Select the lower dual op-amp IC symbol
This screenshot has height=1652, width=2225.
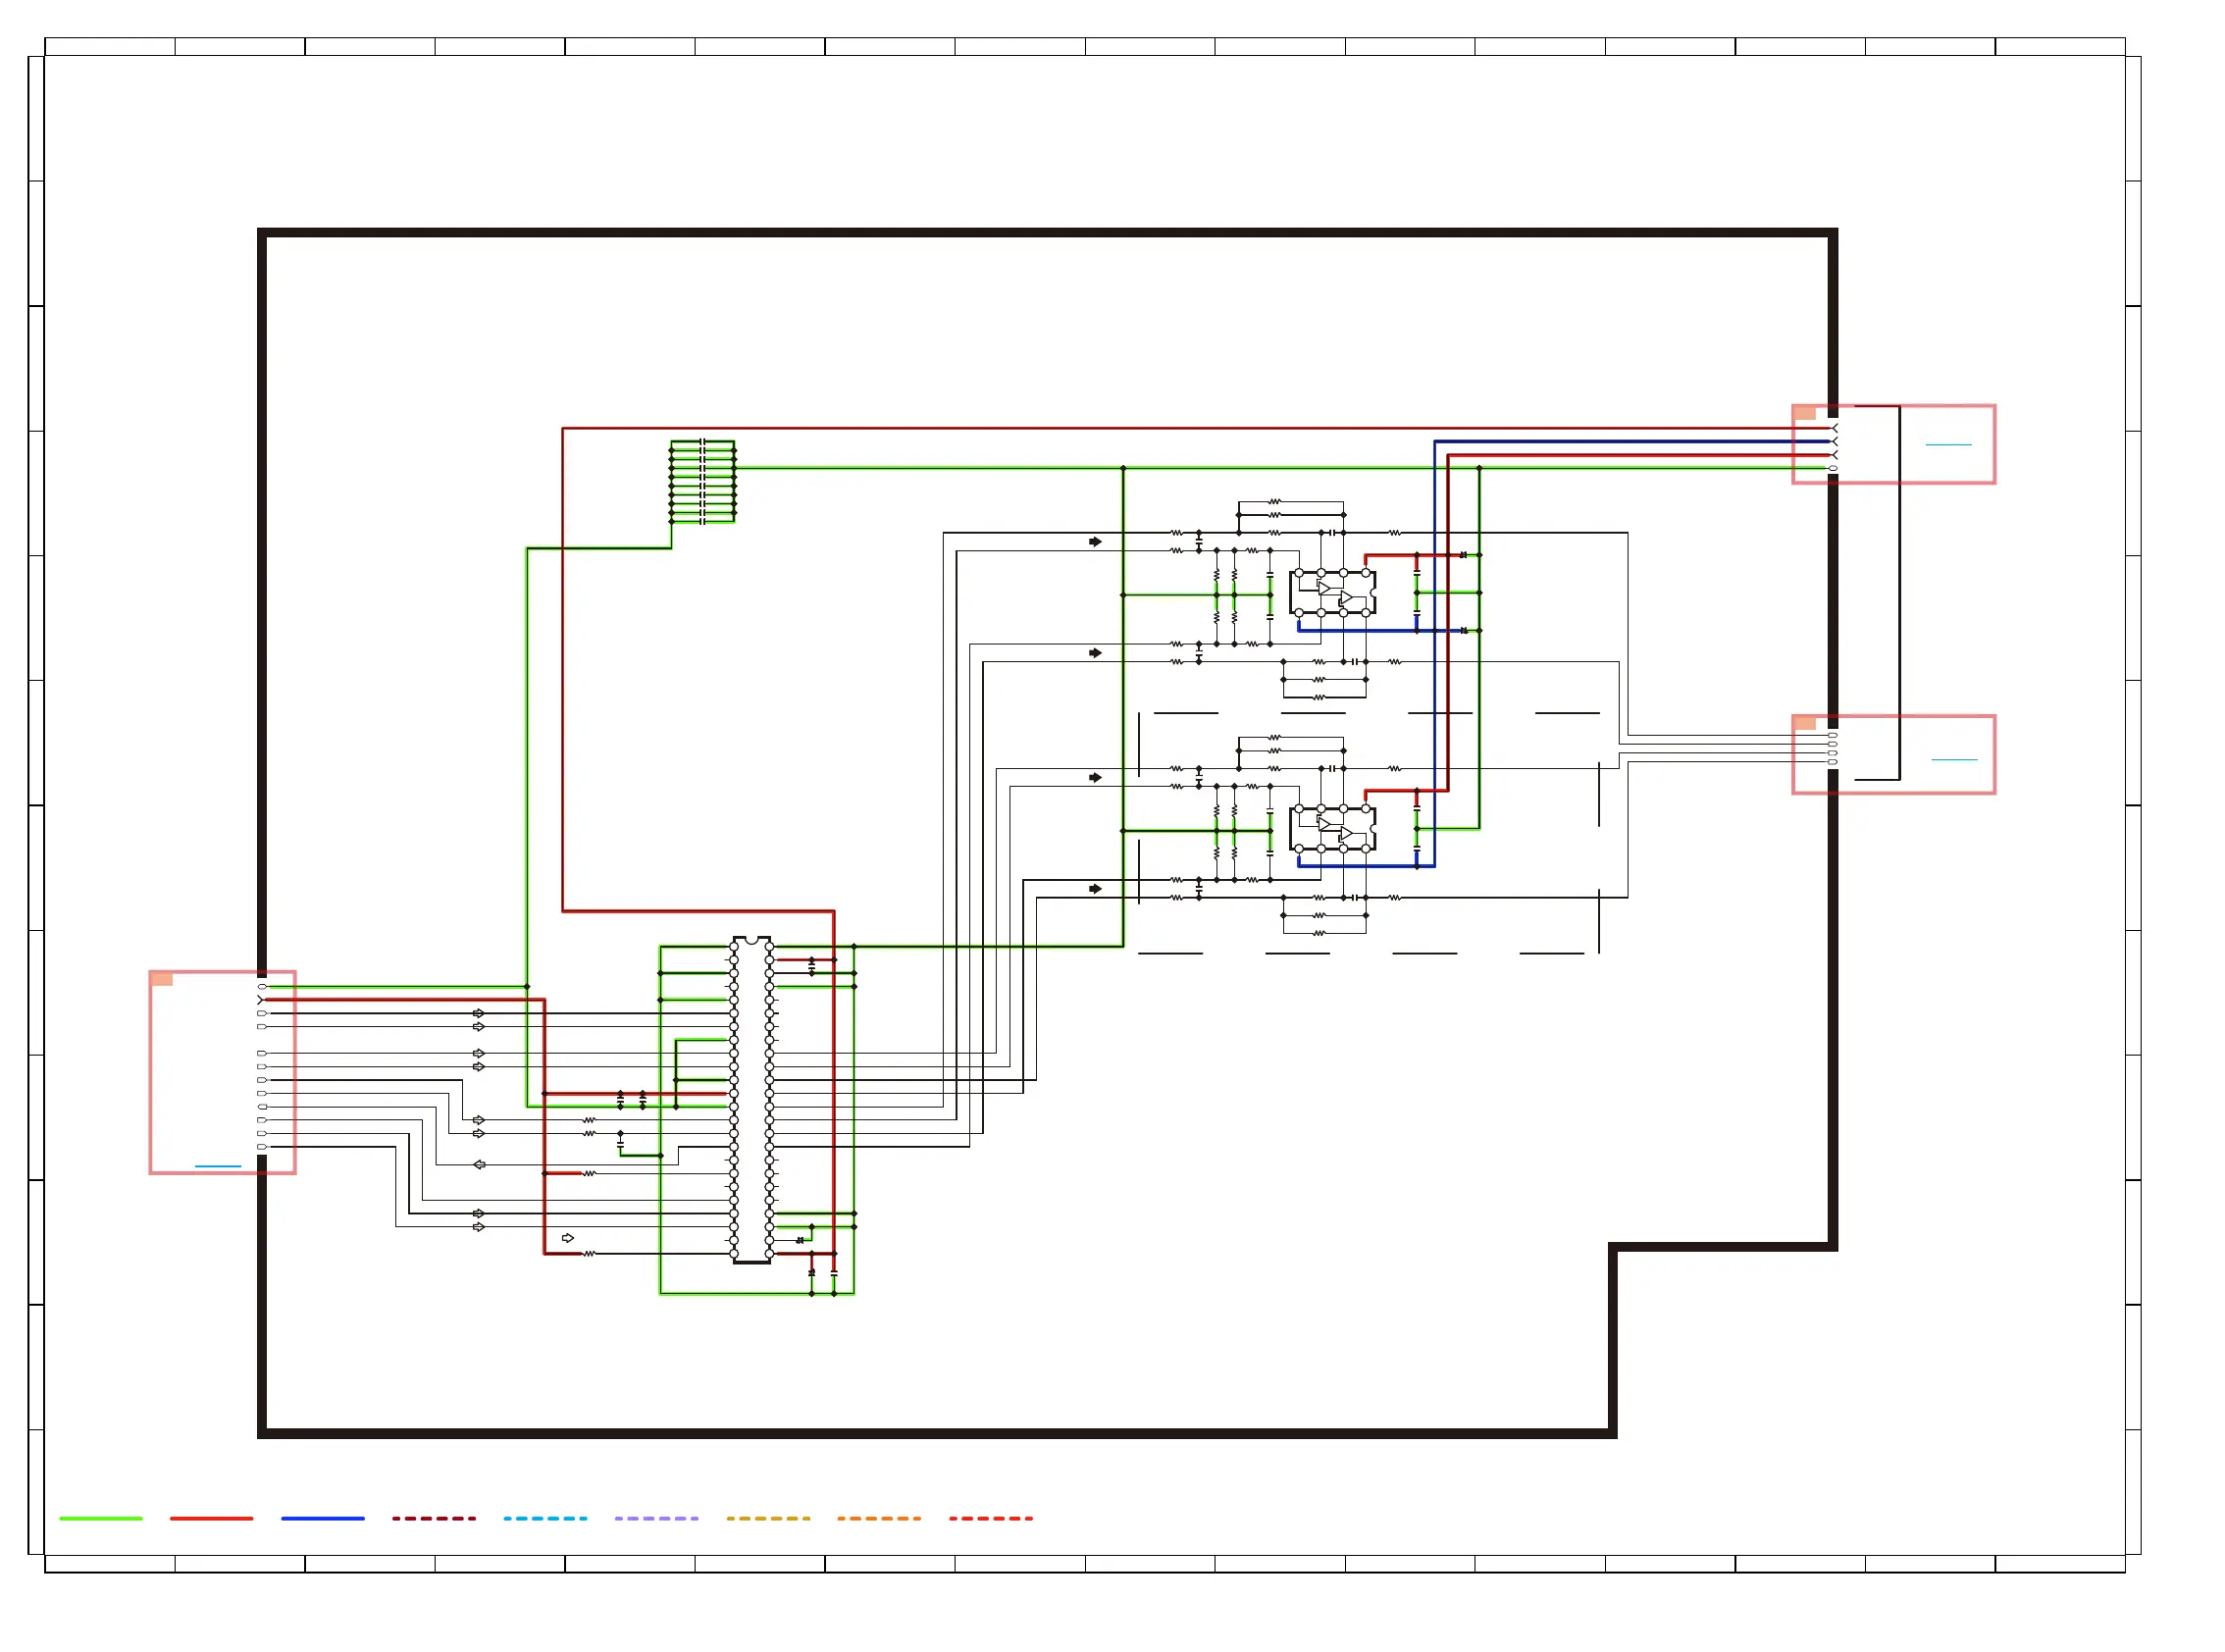pos(1333,829)
